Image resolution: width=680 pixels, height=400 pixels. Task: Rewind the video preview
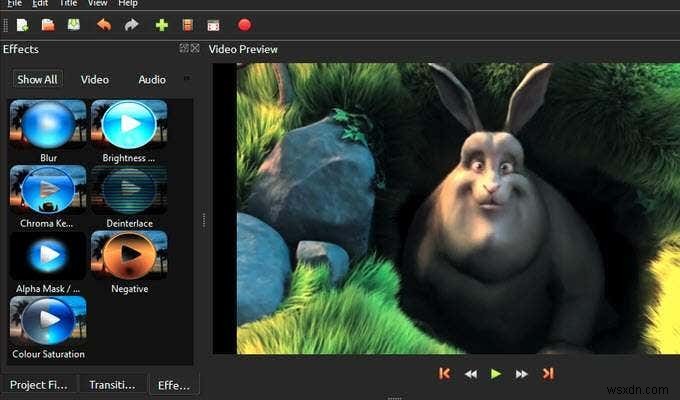pos(471,374)
